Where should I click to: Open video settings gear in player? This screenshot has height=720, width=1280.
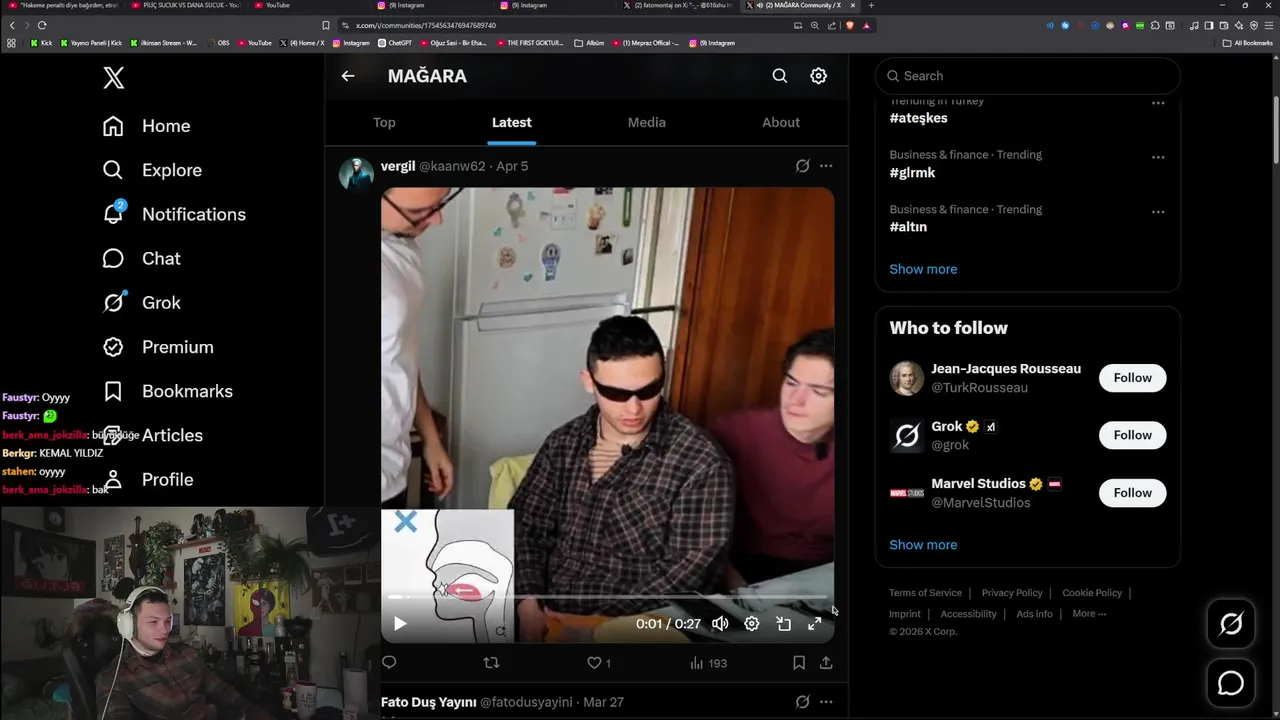click(752, 623)
